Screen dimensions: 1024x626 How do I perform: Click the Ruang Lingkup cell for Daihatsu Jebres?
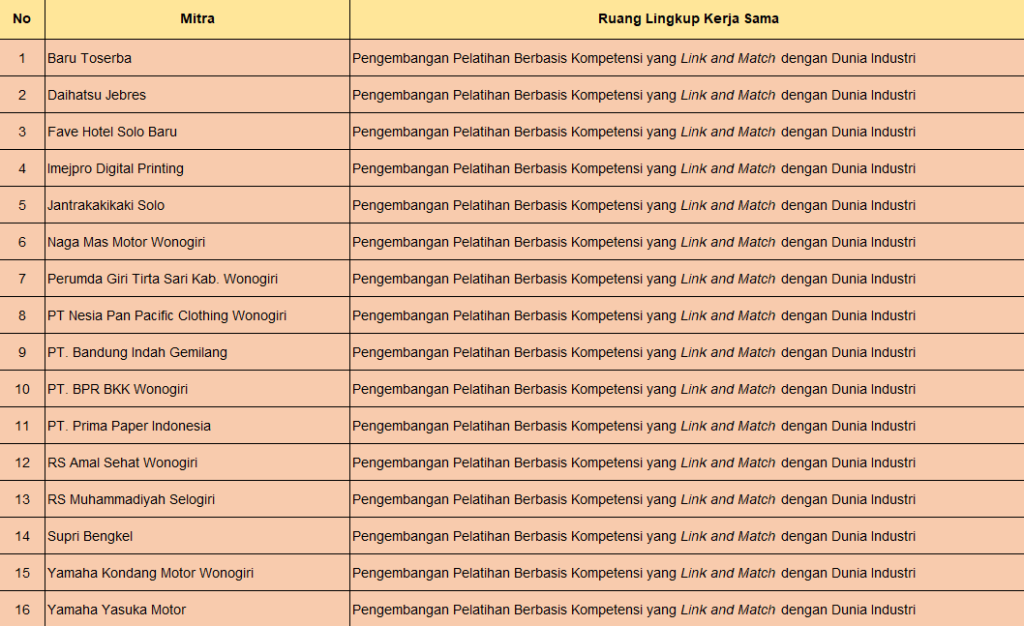click(687, 95)
